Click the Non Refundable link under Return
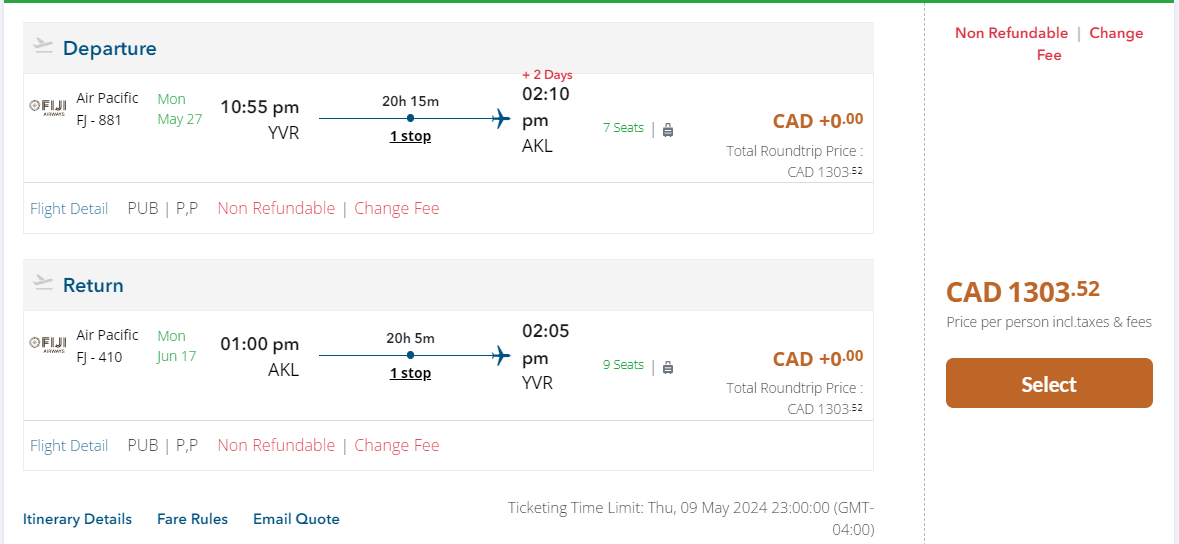Screen dimensions: 1179x544 [276, 446]
